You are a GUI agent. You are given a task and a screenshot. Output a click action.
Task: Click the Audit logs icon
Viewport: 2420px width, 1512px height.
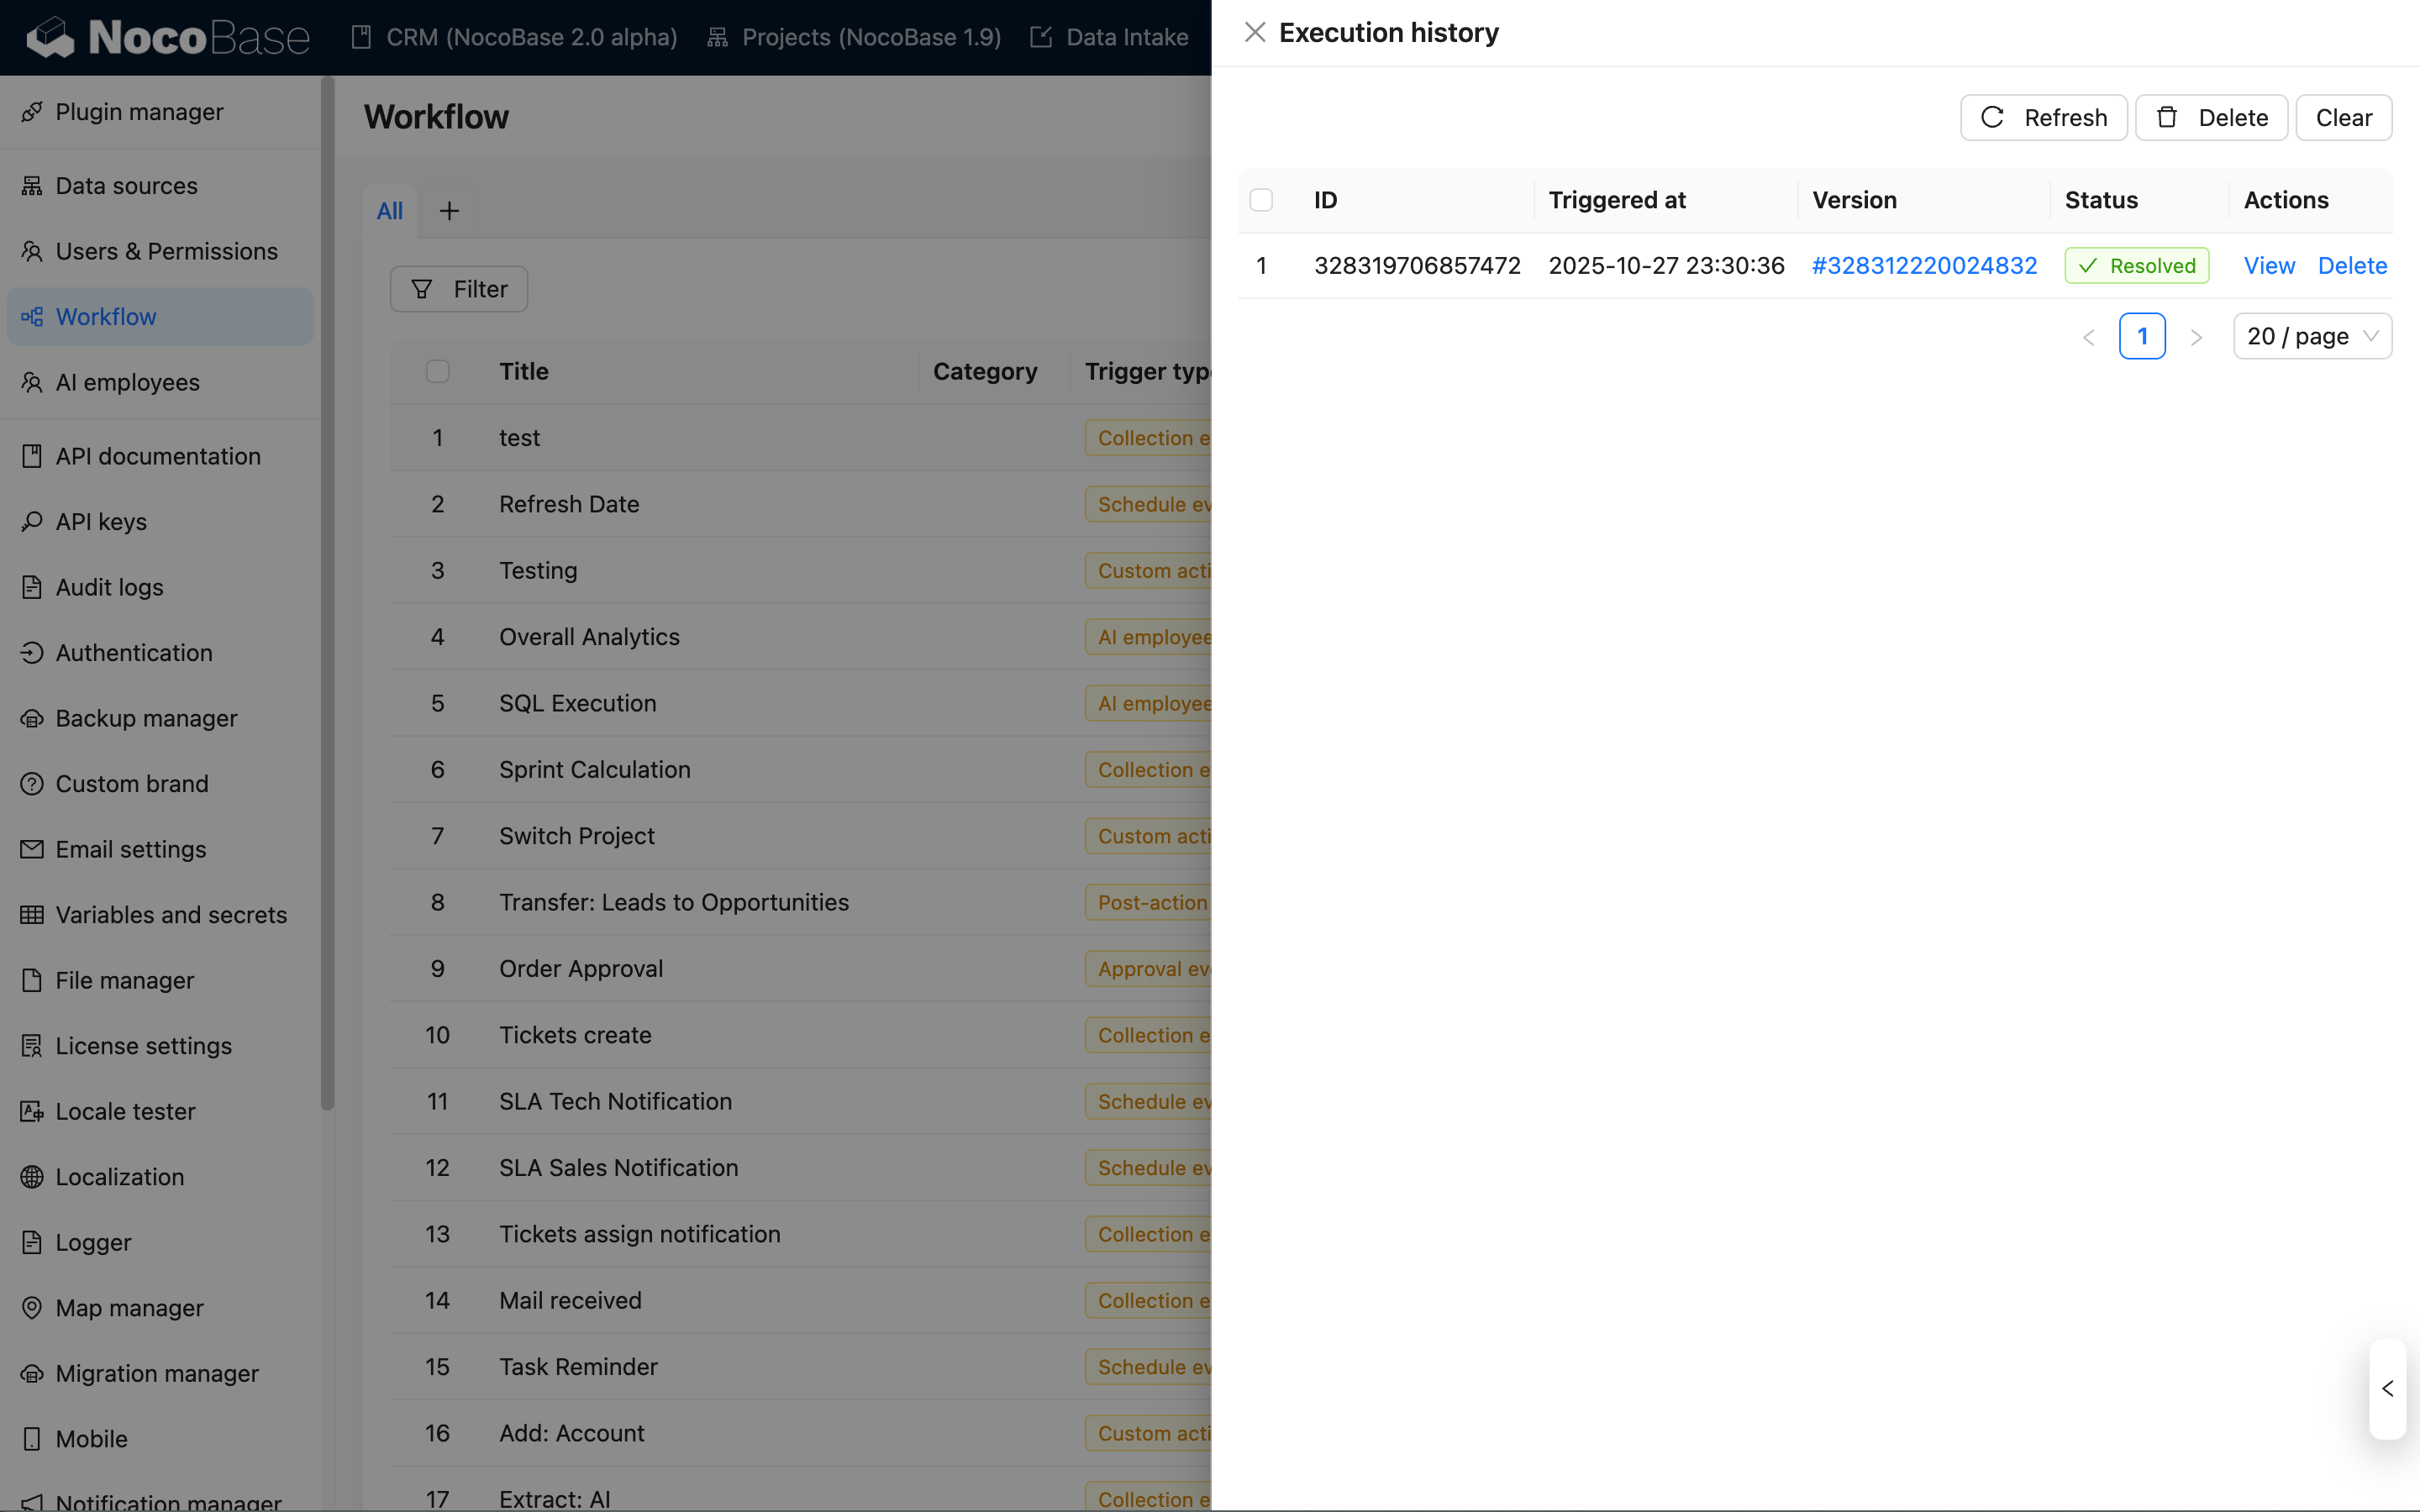point(31,587)
